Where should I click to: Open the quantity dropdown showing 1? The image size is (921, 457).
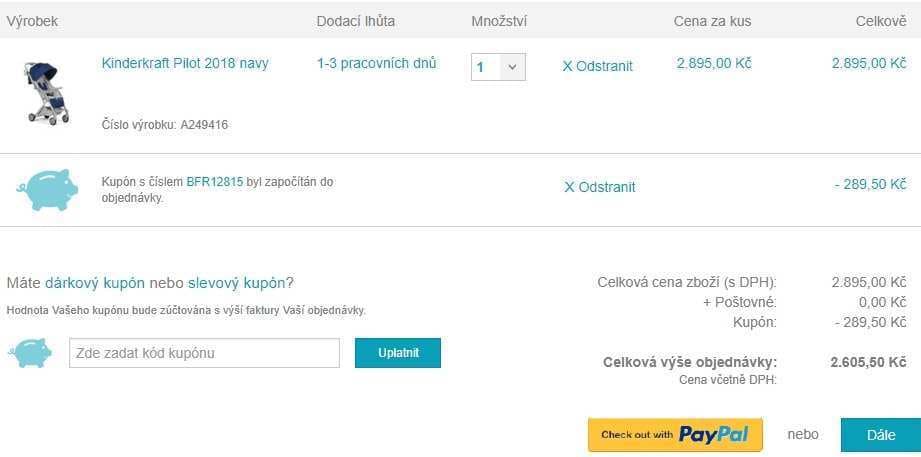pos(498,67)
